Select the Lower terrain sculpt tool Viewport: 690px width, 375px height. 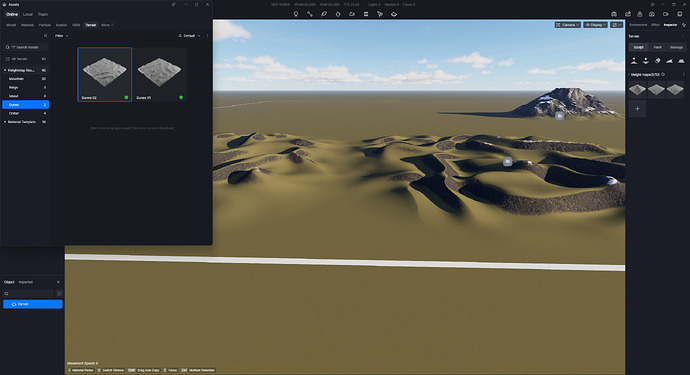(646, 61)
